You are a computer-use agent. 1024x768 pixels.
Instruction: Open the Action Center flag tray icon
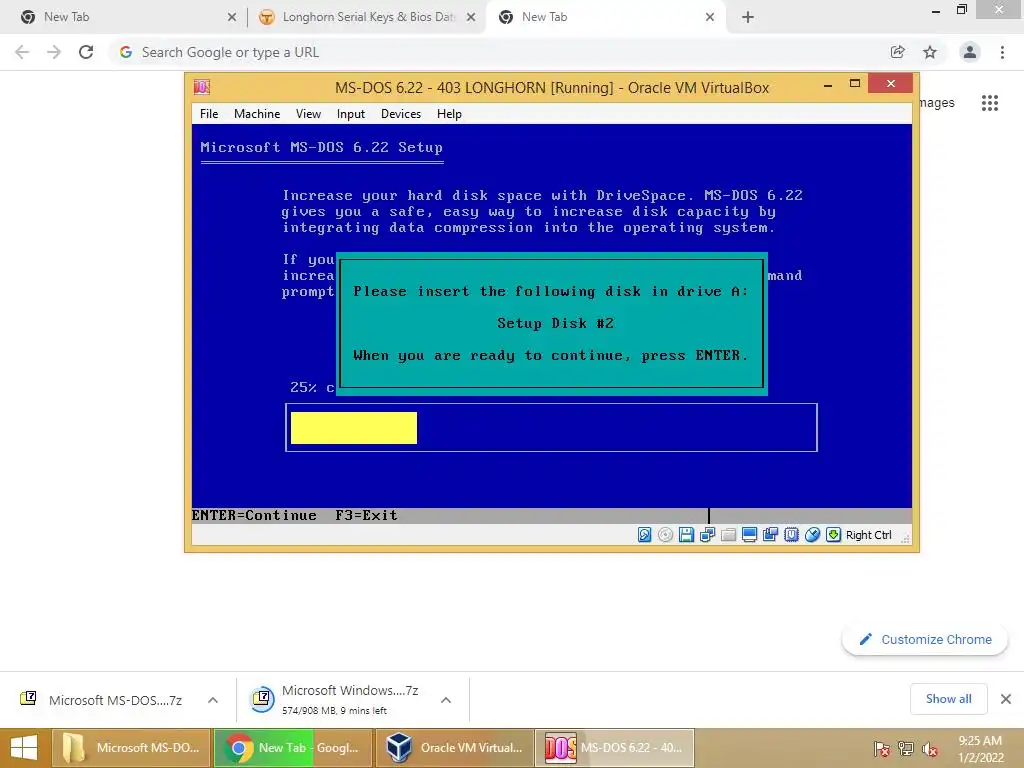click(882, 748)
